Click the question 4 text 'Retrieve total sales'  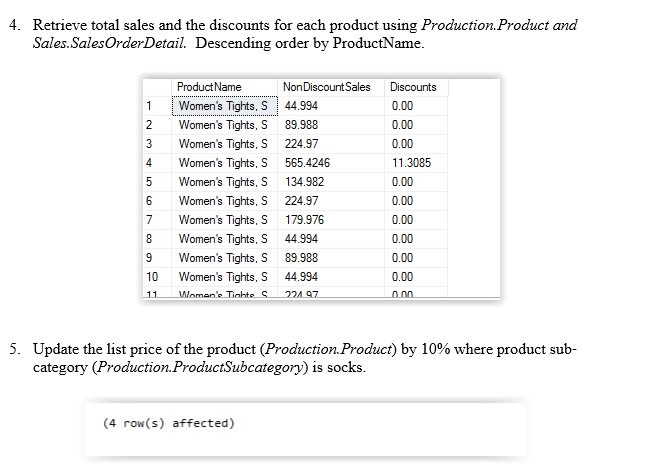(x=93, y=25)
